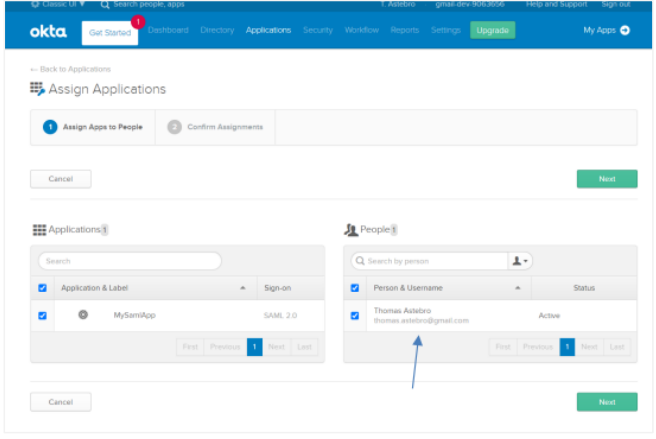The height and width of the screenshot is (439, 656).
Task: Click the red notification badge on Get Started
Action: point(137,21)
